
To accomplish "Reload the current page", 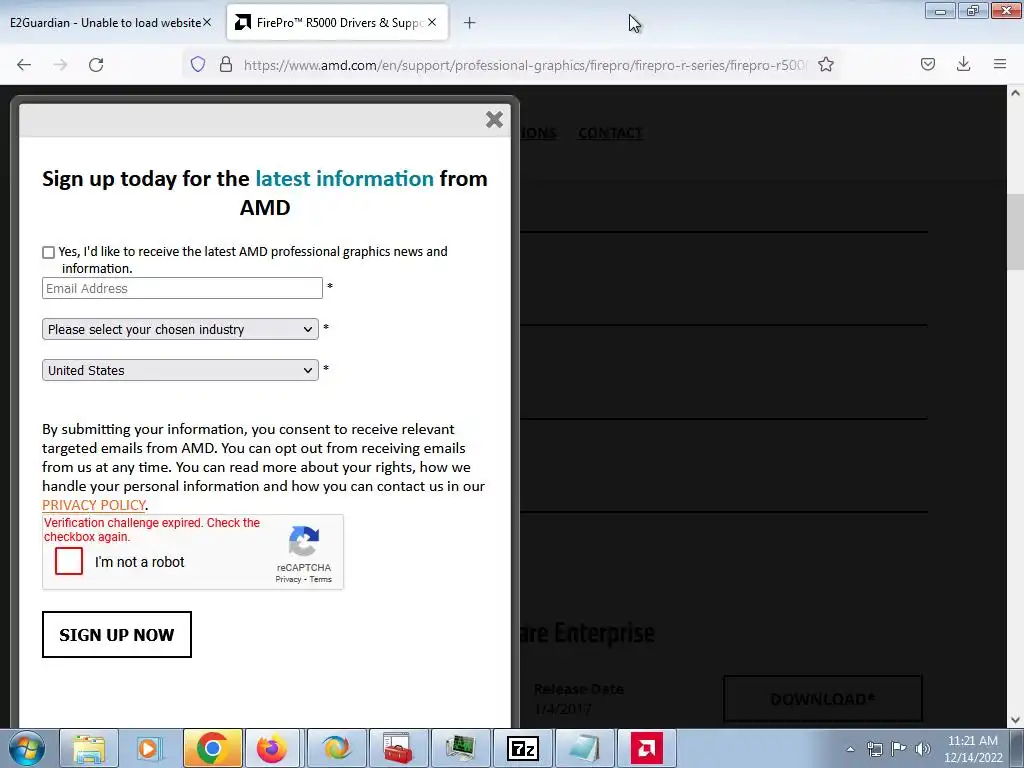I will 96,65.
